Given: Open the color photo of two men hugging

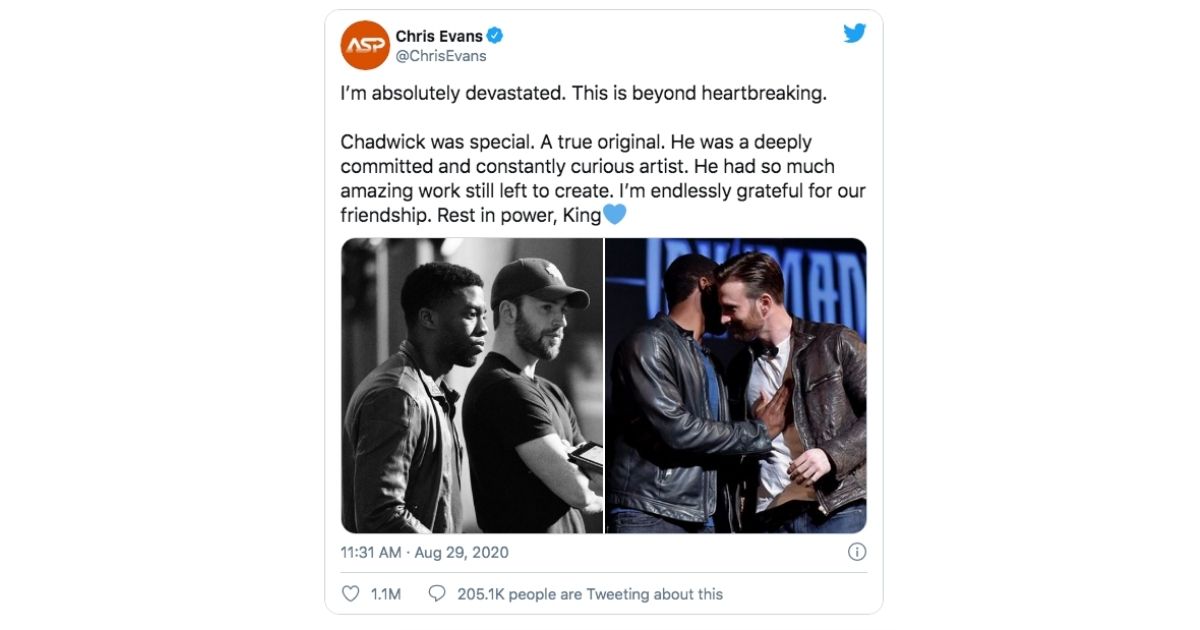Looking at the screenshot, I should pyautogui.click(x=736, y=385).
